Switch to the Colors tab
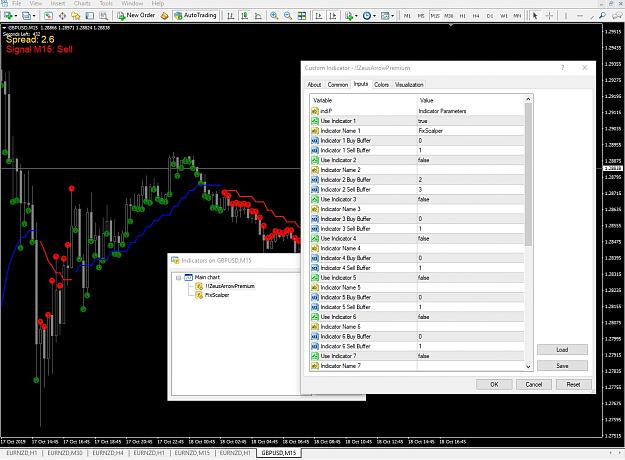 [381, 85]
